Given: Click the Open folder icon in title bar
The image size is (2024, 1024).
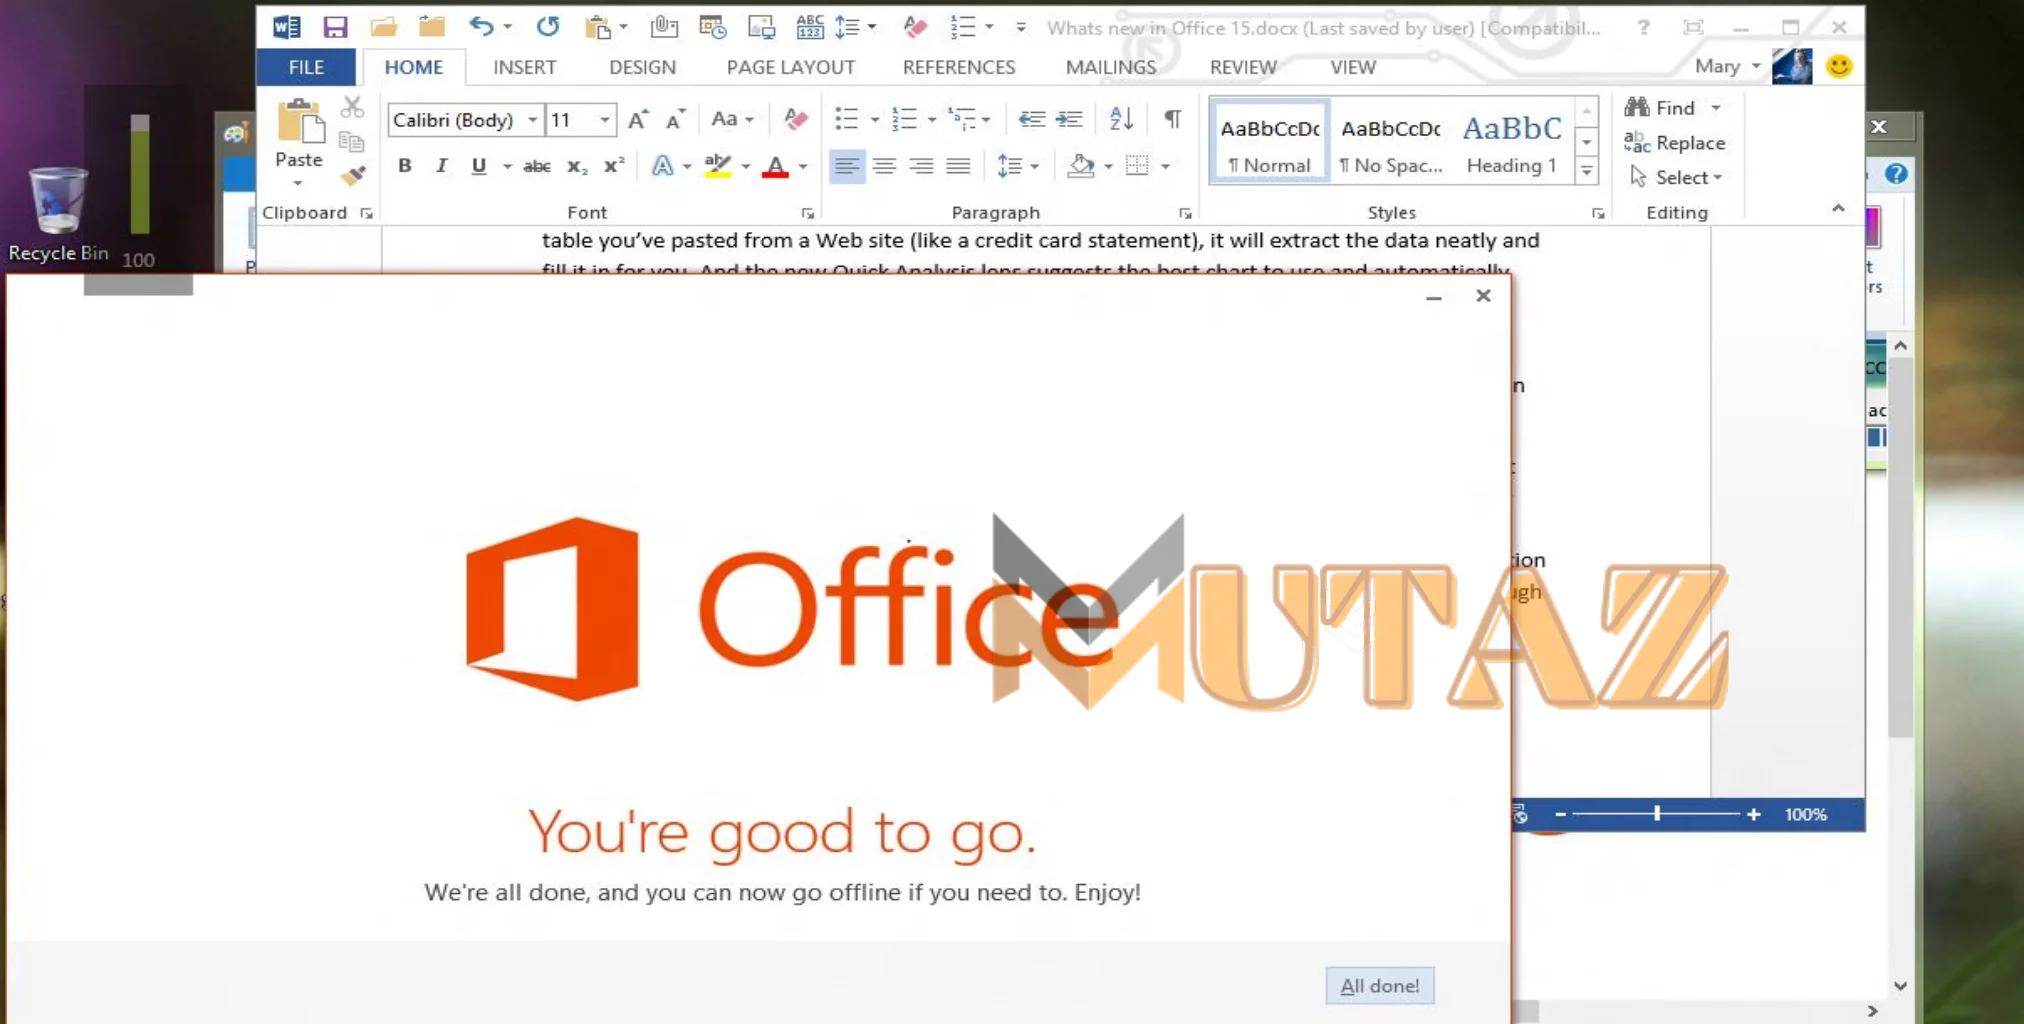Looking at the screenshot, I should pyautogui.click(x=384, y=27).
